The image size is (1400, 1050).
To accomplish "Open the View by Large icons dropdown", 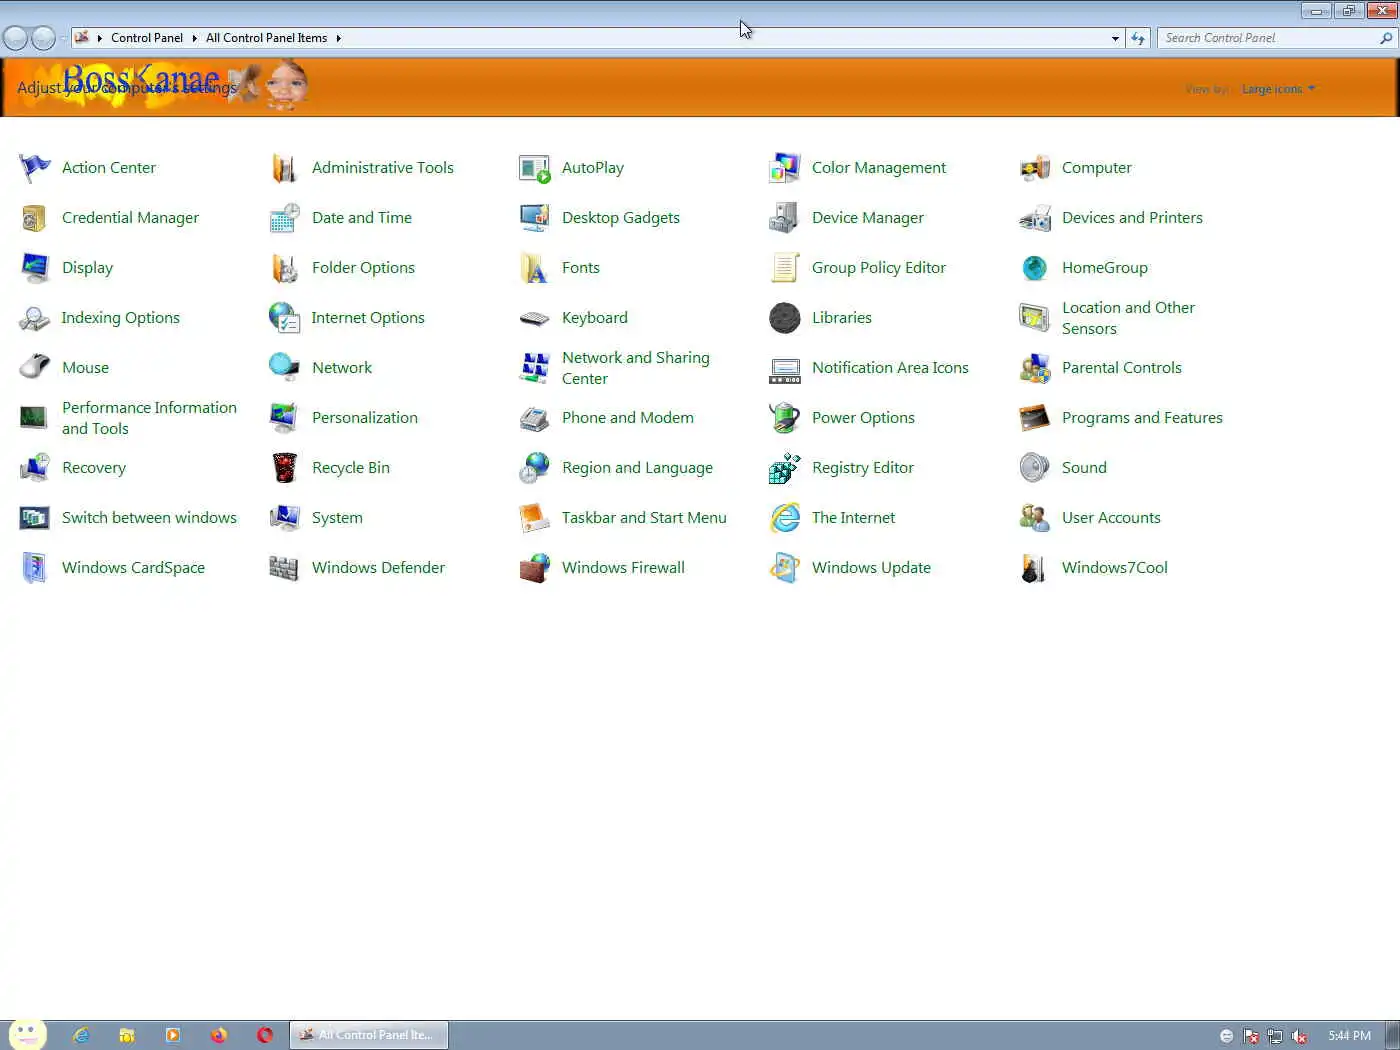I will pyautogui.click(x=1278, y=89).
